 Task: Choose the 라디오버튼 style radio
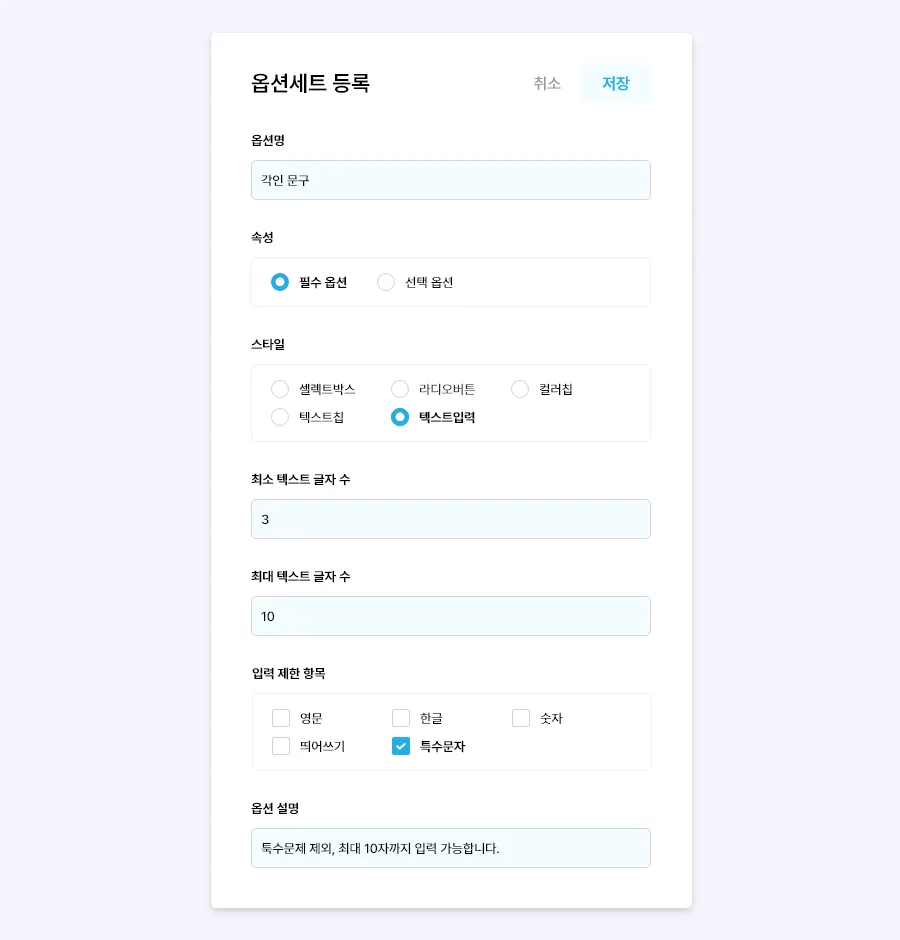click(x=400, y=389)
